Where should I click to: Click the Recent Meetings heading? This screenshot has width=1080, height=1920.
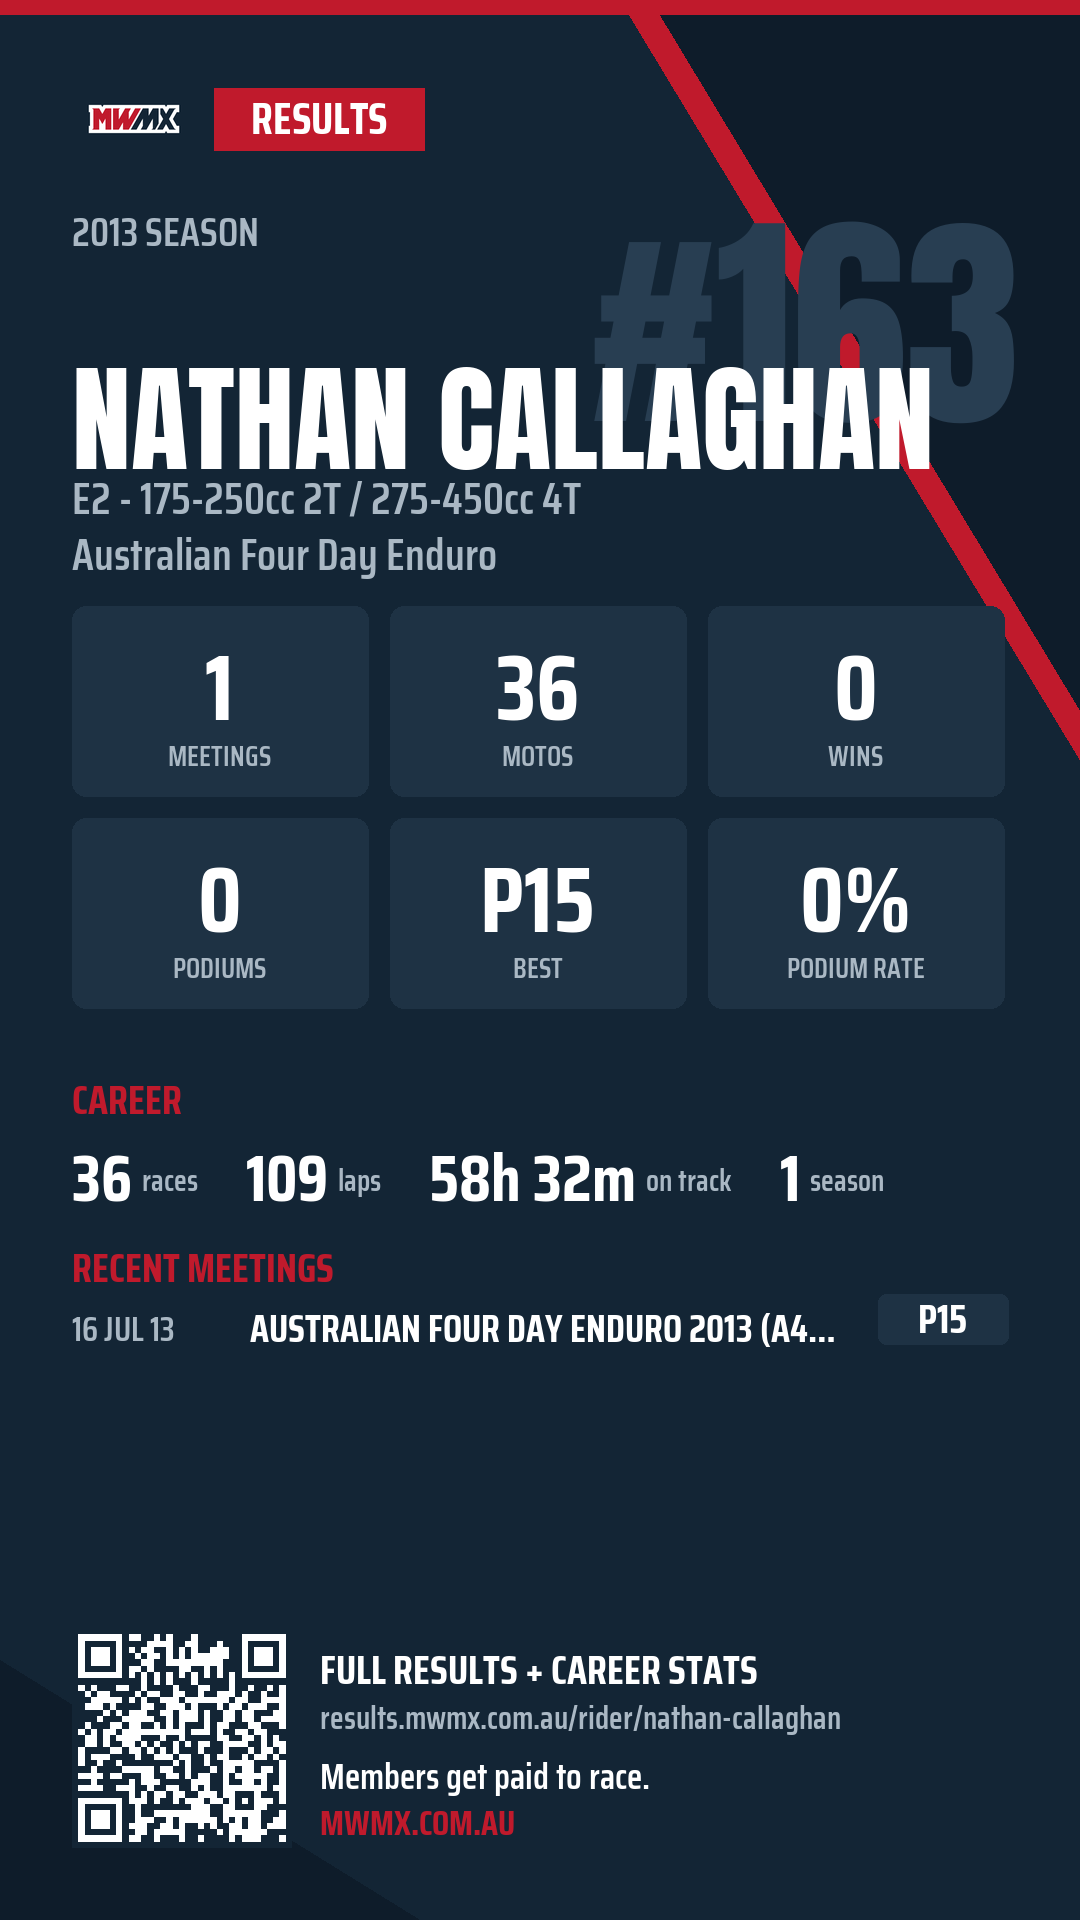(203, 1269)
